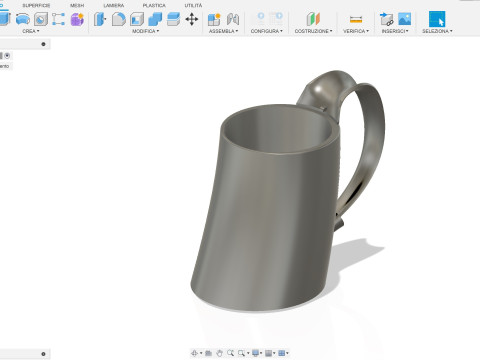The image size is (480, 360).
Task: Expand the CREA dropdown menu
Action: [x=31, y=31]
